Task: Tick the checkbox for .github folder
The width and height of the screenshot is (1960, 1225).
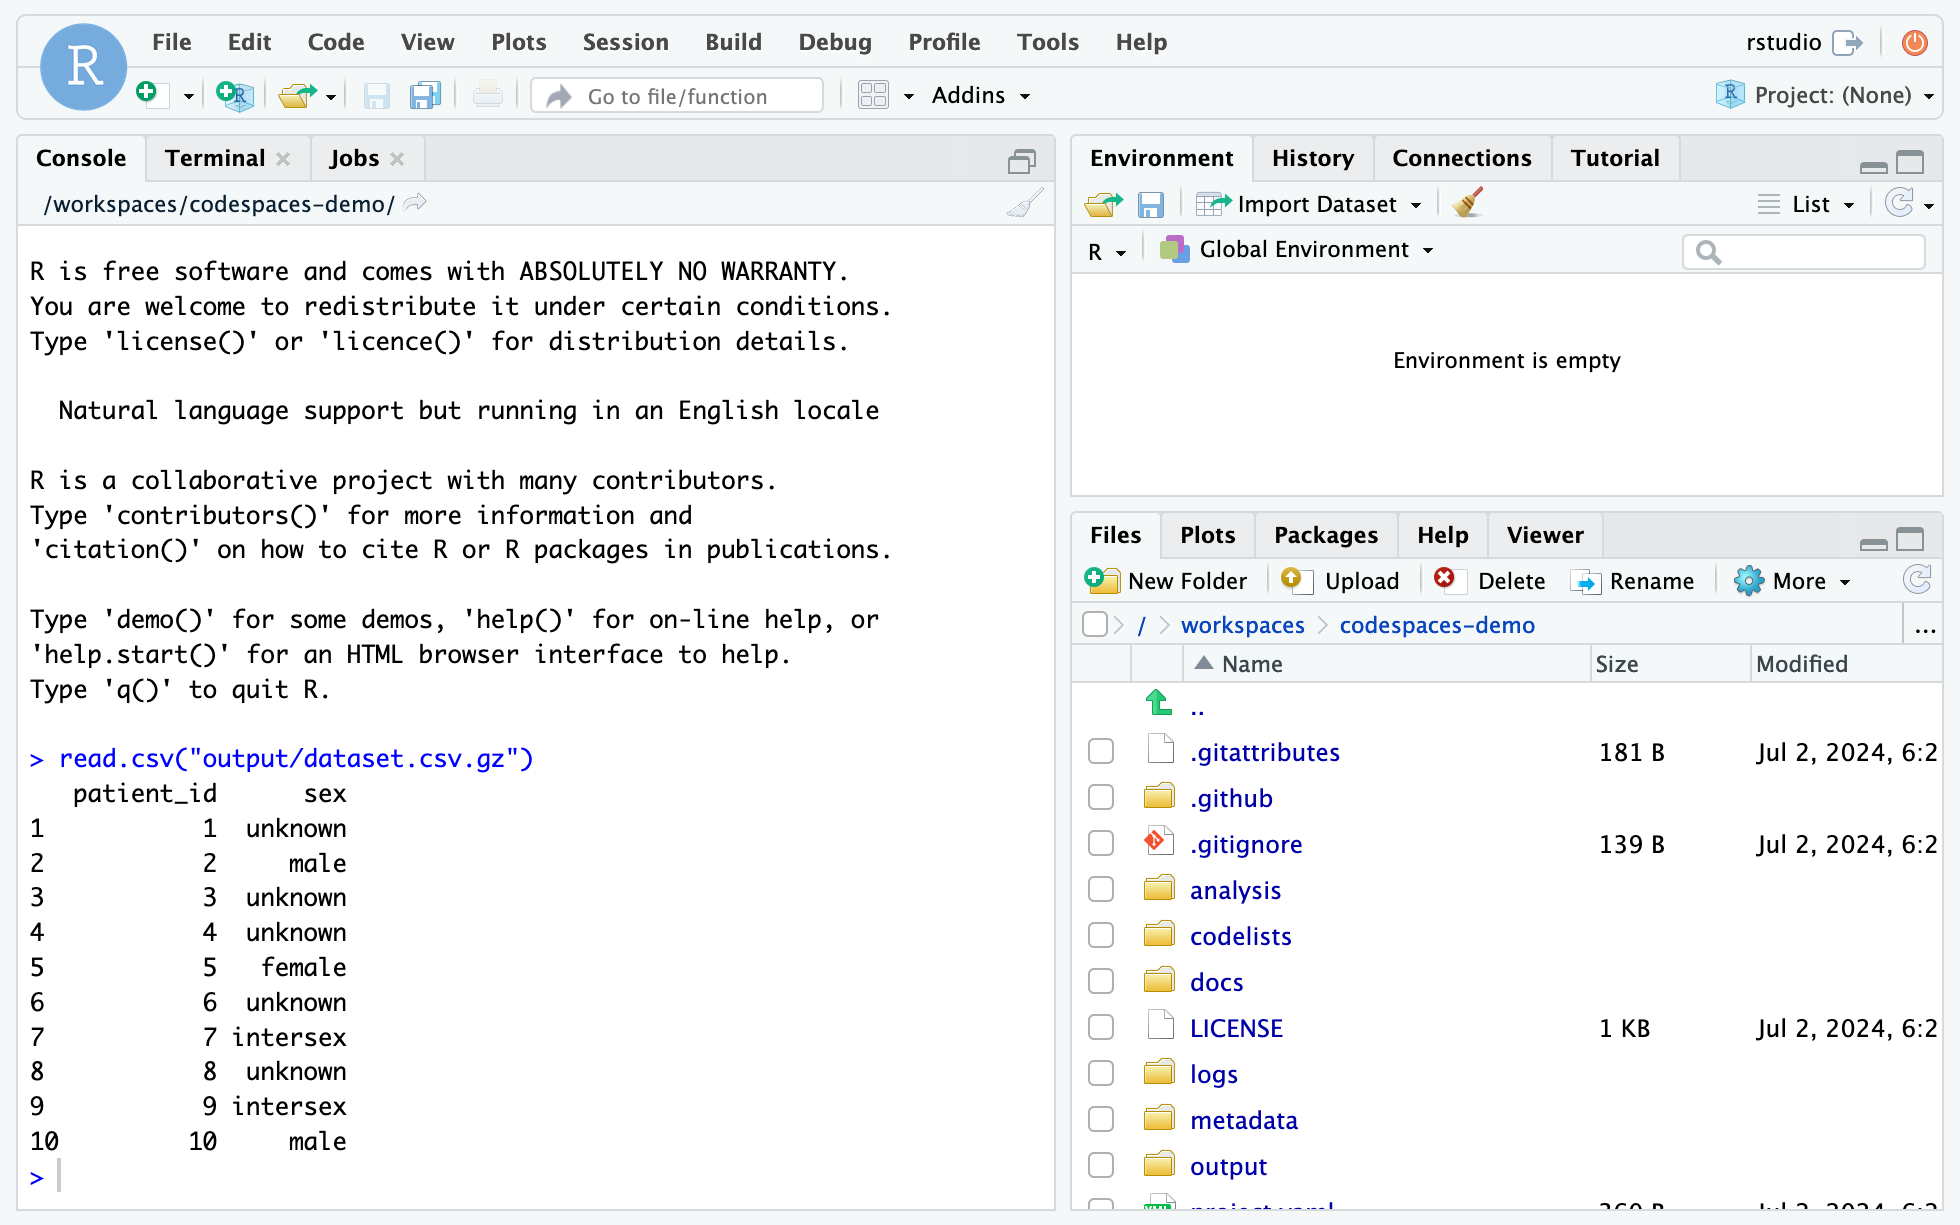Action: (1101, 797)
